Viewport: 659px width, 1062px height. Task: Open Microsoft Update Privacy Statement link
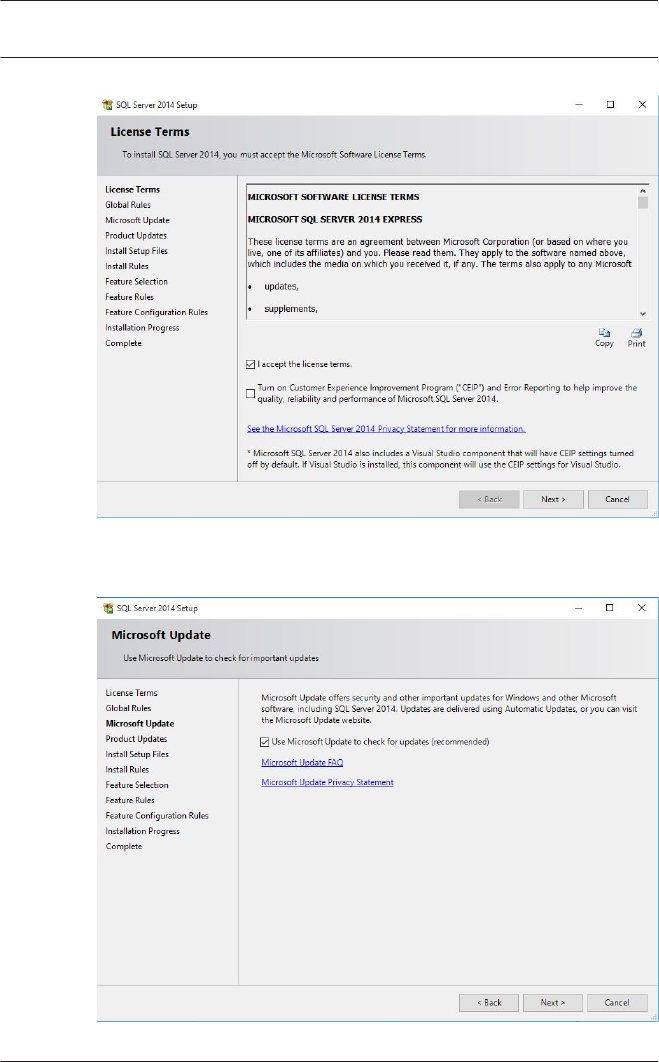pos(327,782)
